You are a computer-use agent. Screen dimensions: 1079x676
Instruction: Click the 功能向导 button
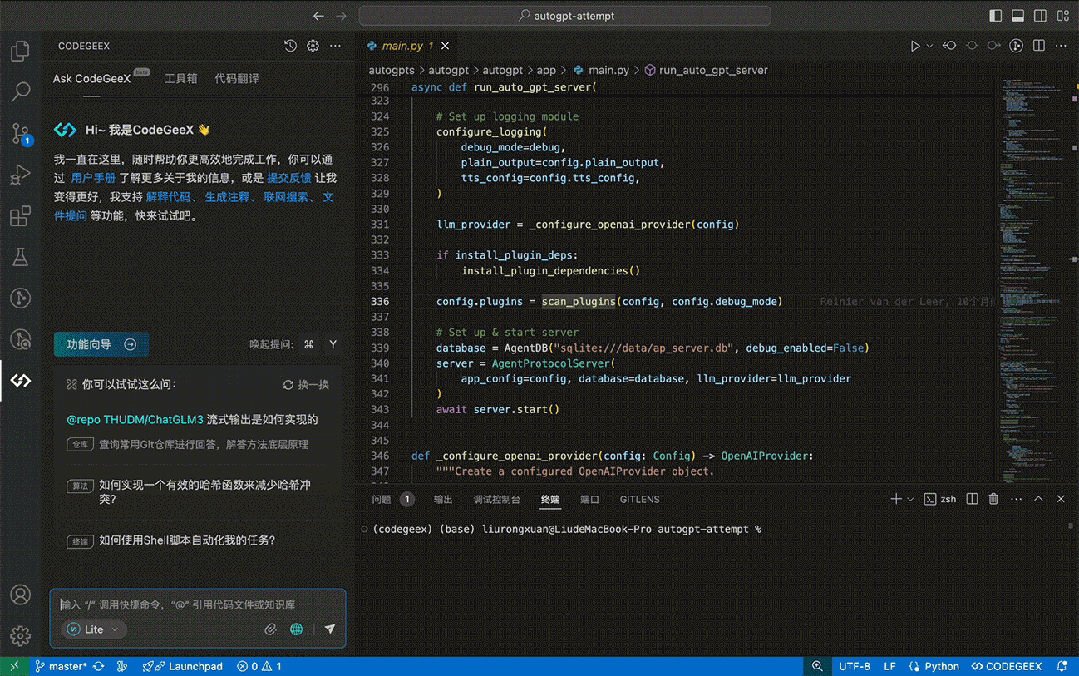click(x=101, y=344)
